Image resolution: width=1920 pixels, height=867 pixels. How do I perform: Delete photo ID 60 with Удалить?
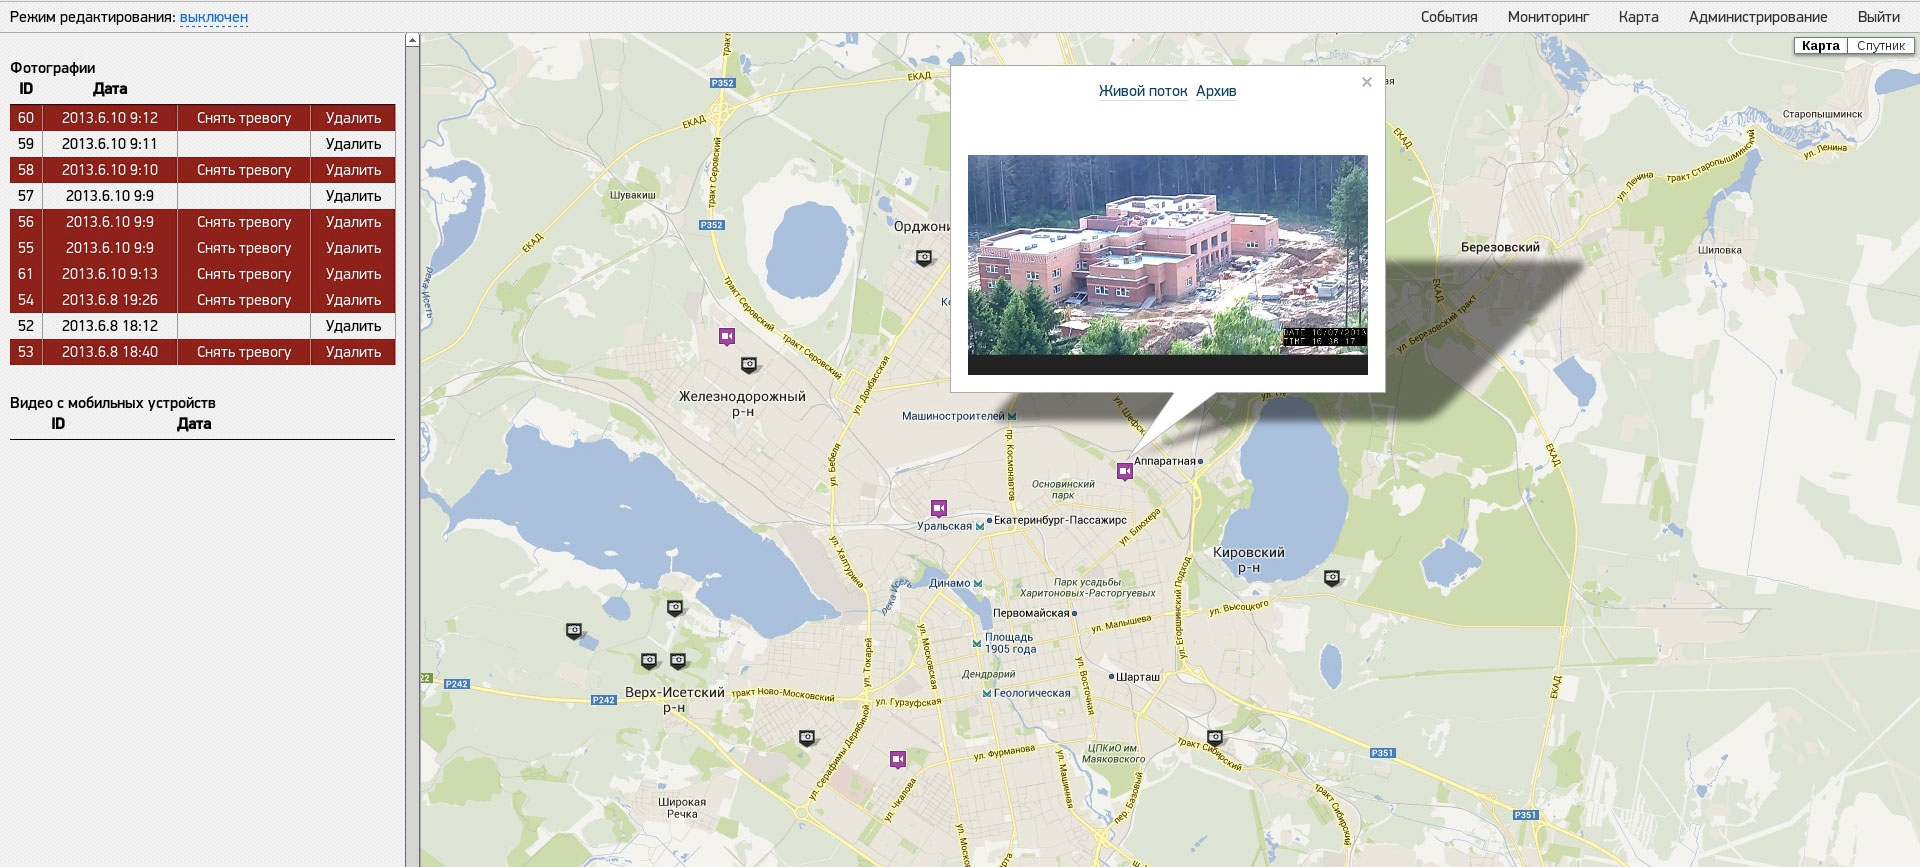tap(353, 118)
